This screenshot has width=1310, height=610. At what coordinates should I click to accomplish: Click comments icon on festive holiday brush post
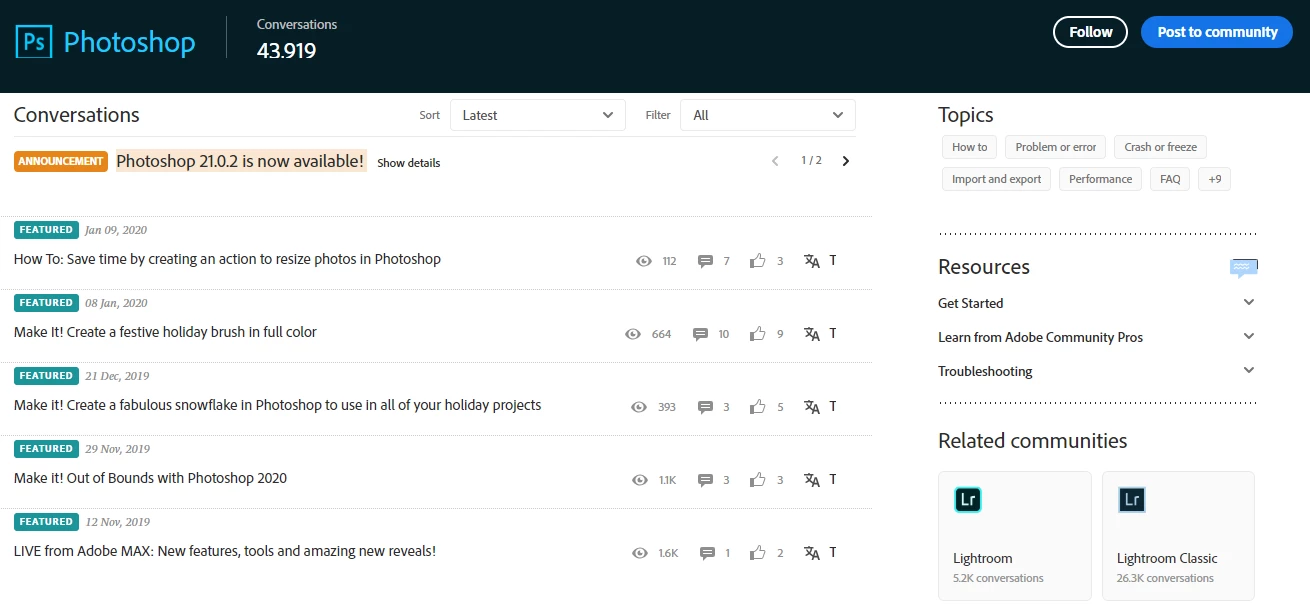tap(700, 334)
